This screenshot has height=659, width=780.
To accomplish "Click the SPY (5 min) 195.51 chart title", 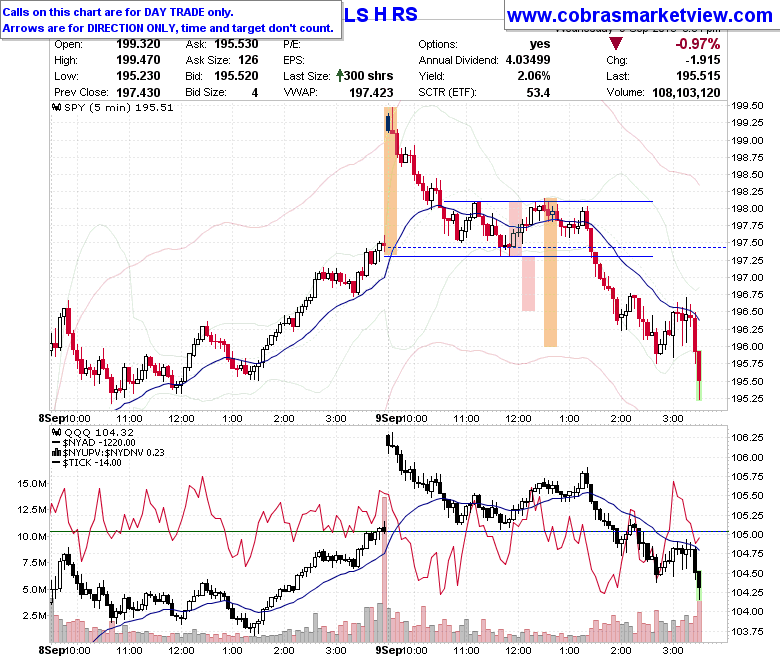I will pos(118,107).
